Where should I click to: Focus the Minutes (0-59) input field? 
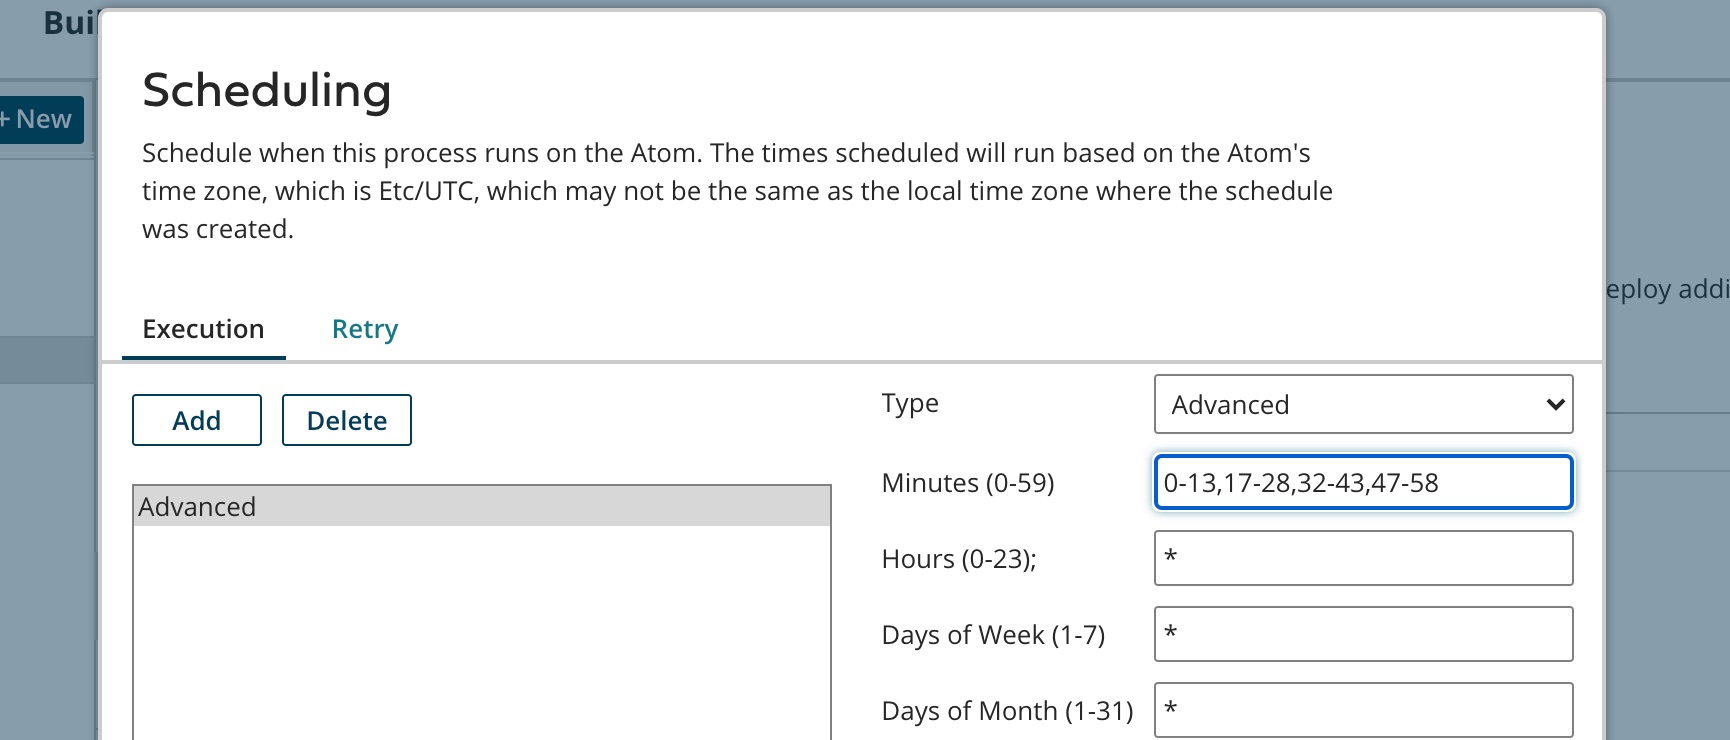click(x=1363, y=483)
